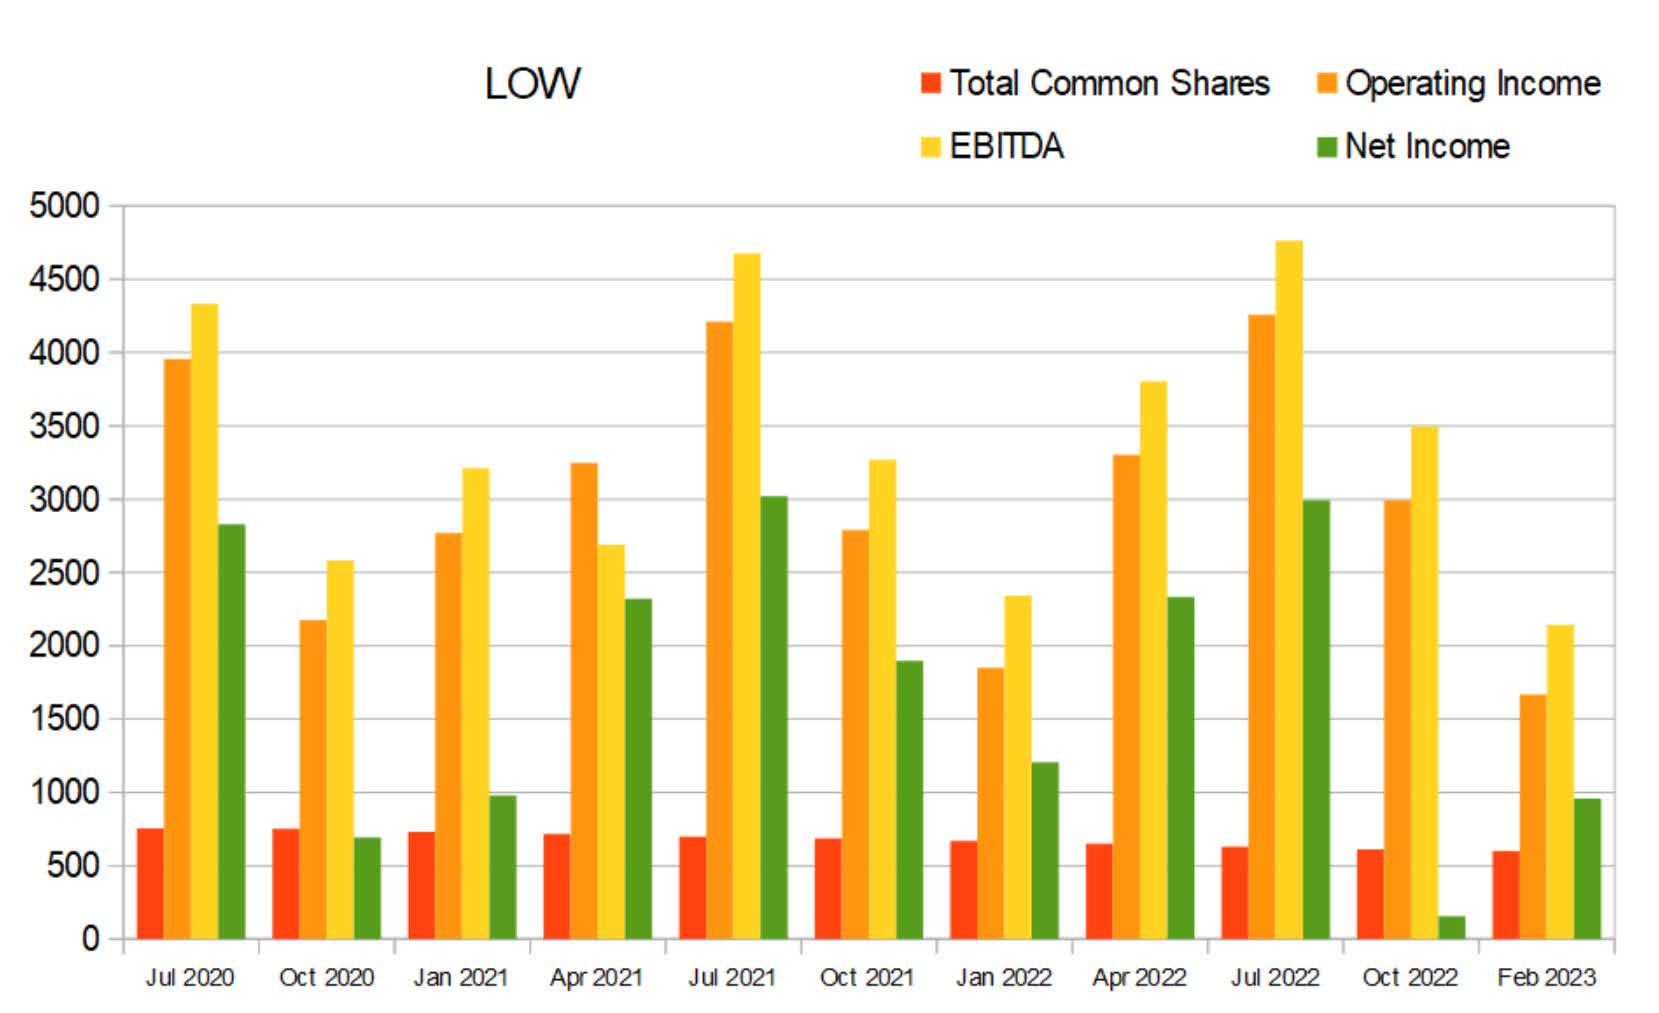This screenshot has width=1659, height=1013.
Task: Click the 5000 y-axis value
Action: coord(65,206)
